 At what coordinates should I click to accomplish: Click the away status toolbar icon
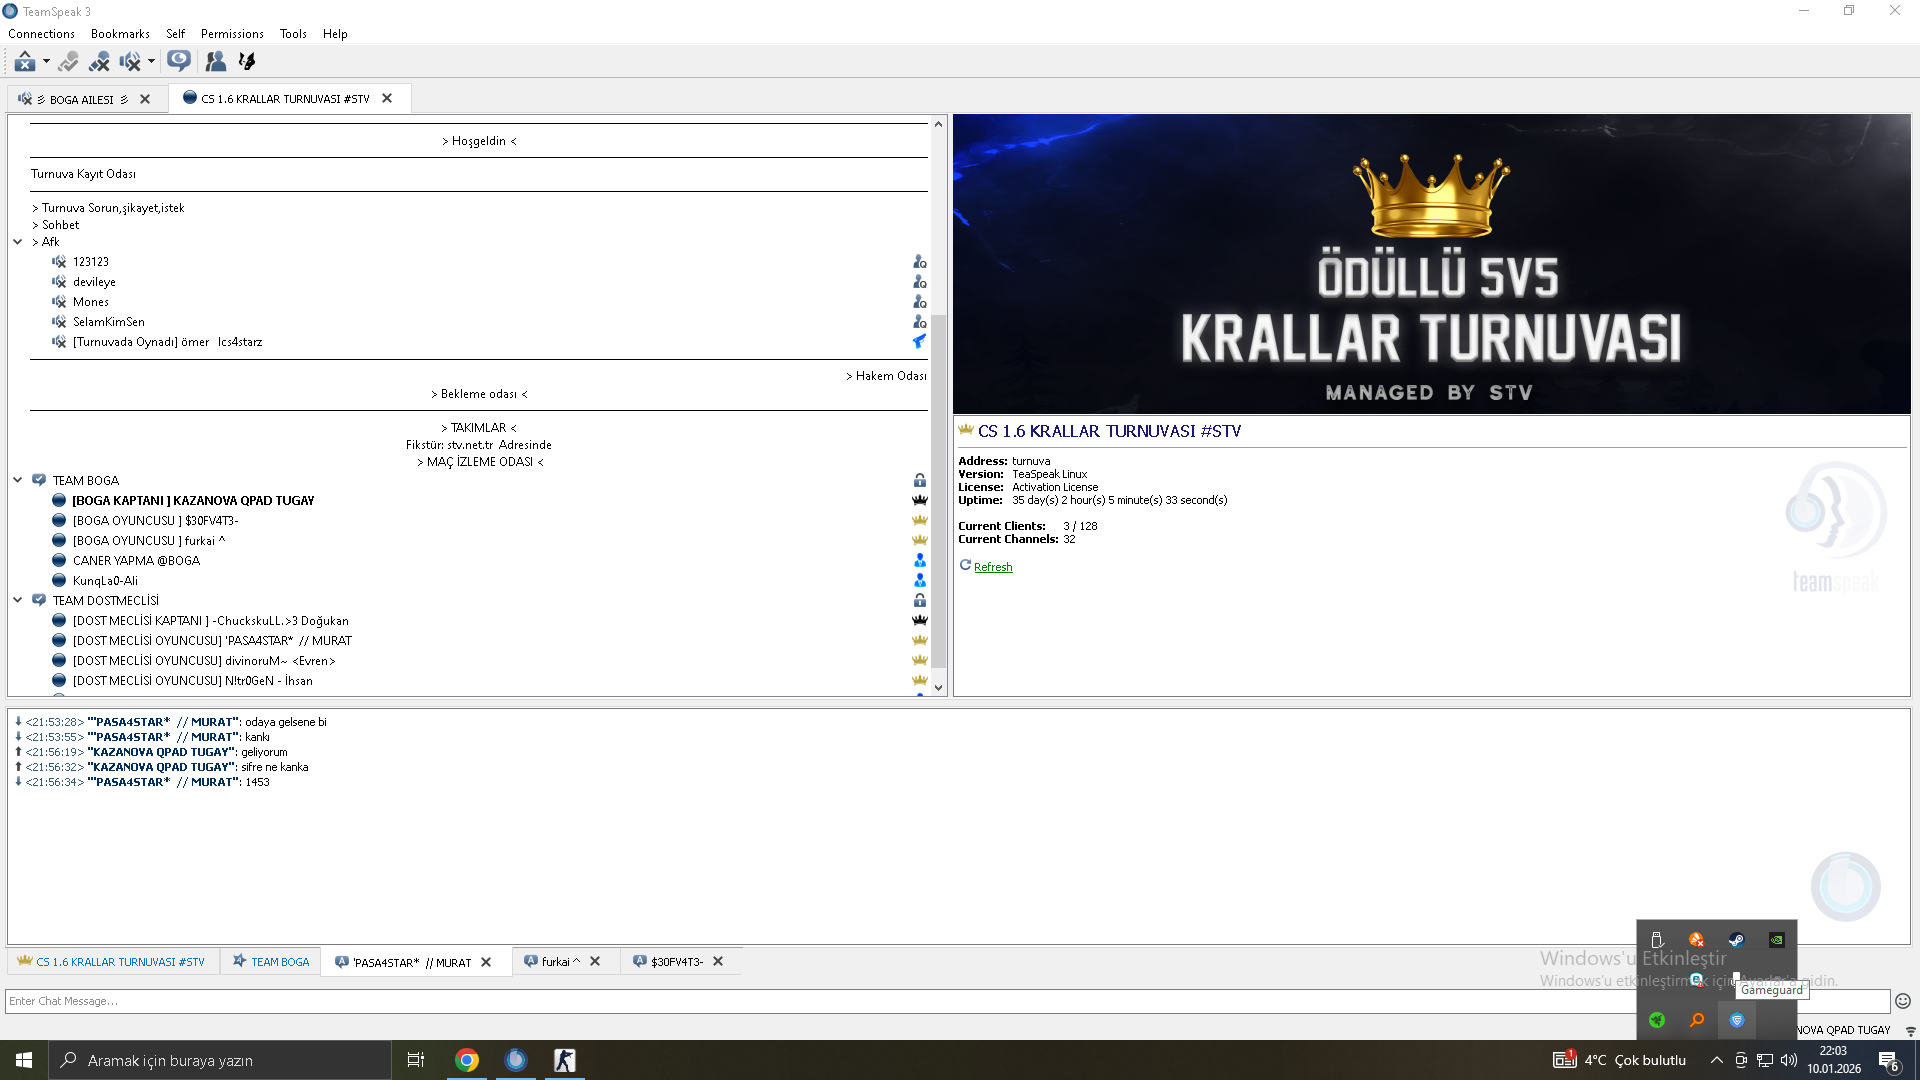click(x=25, y=62)
